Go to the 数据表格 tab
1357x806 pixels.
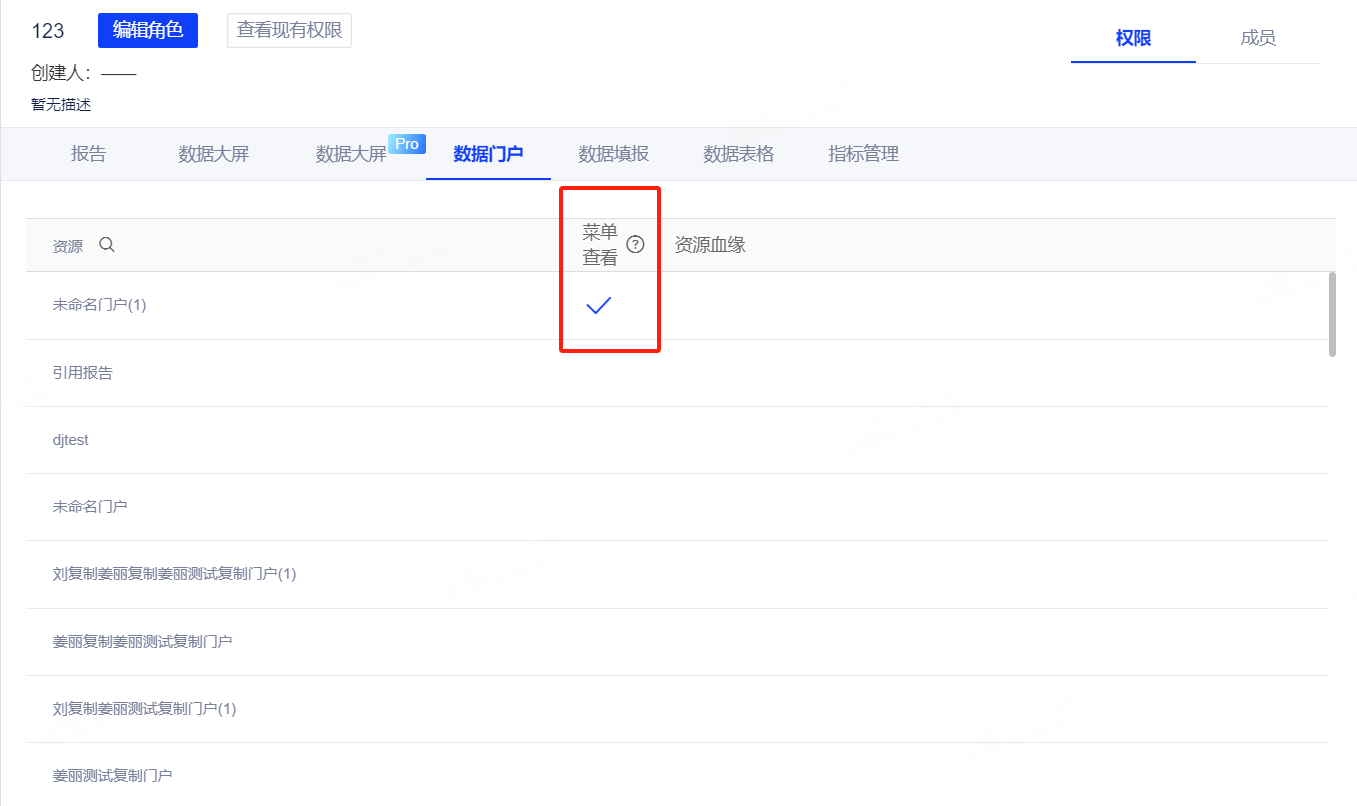[738, 154]
